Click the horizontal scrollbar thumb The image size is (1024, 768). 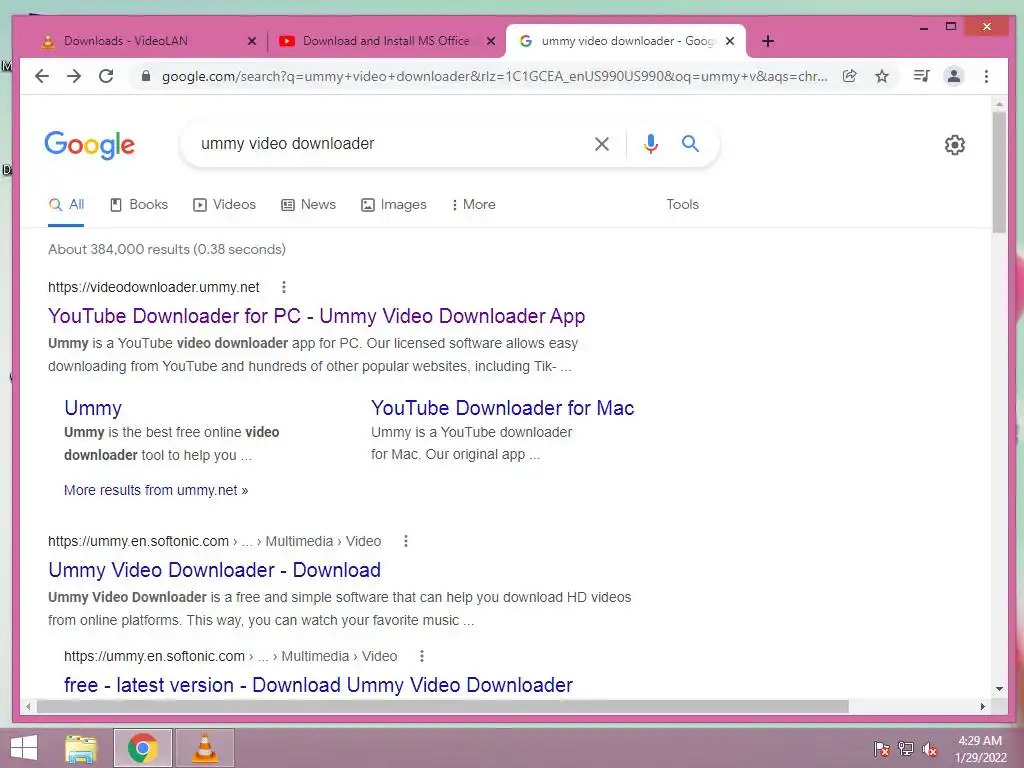click(x=442, y=707)
